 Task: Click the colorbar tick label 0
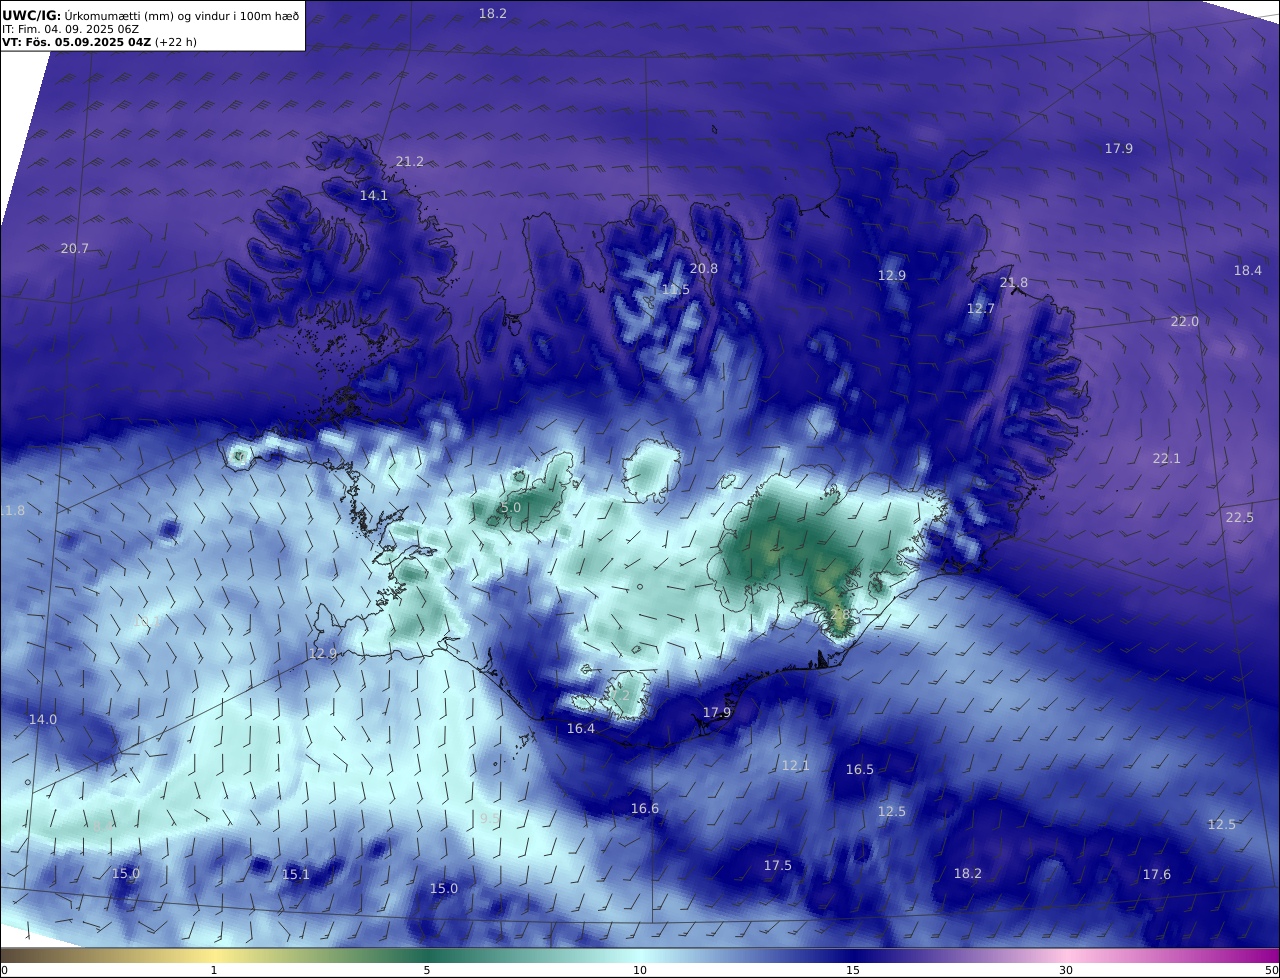[x=4, y=970]
